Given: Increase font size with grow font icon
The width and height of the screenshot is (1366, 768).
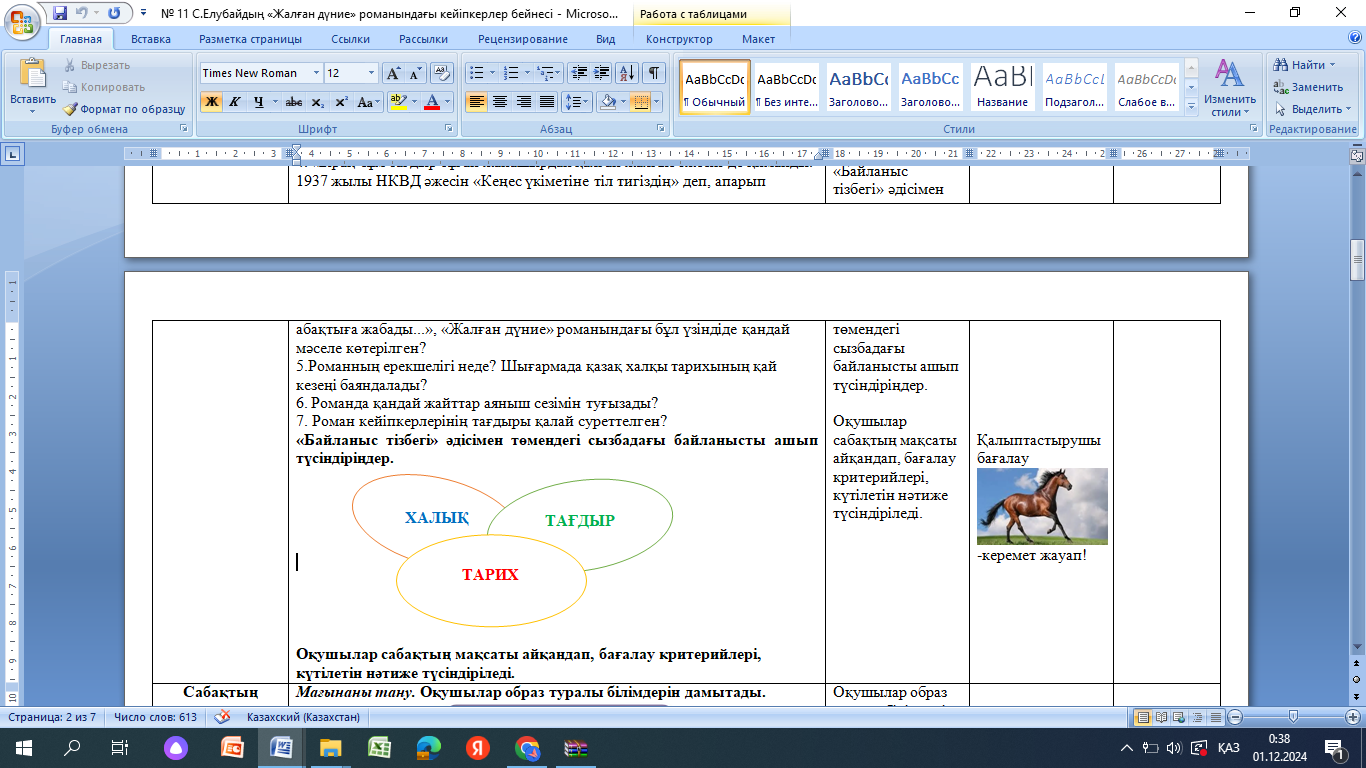Looking at the screenshot, I should 393,73.
